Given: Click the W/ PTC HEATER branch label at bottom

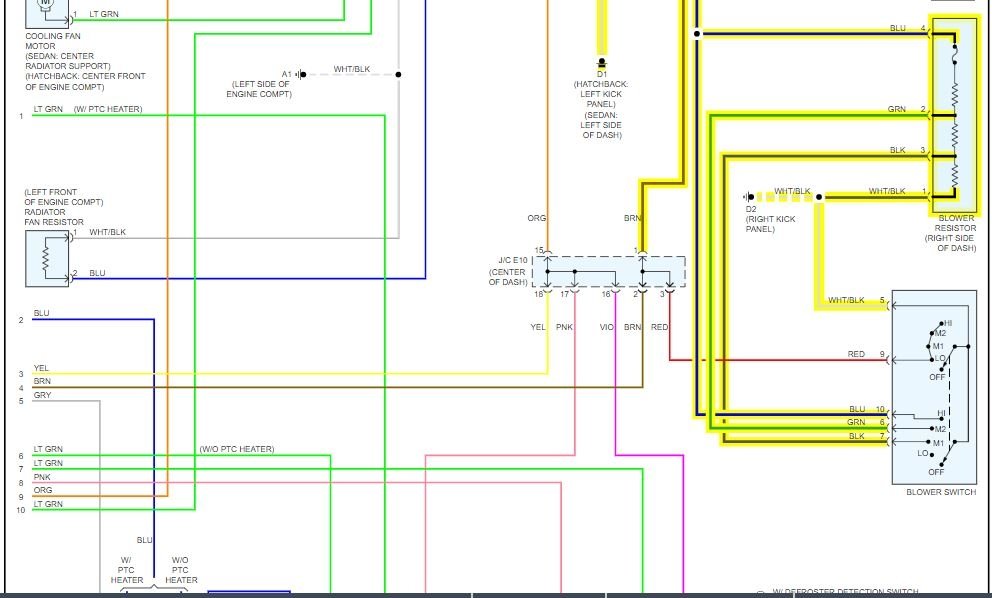Looking at the screenshot, I should tap(127, 570).
